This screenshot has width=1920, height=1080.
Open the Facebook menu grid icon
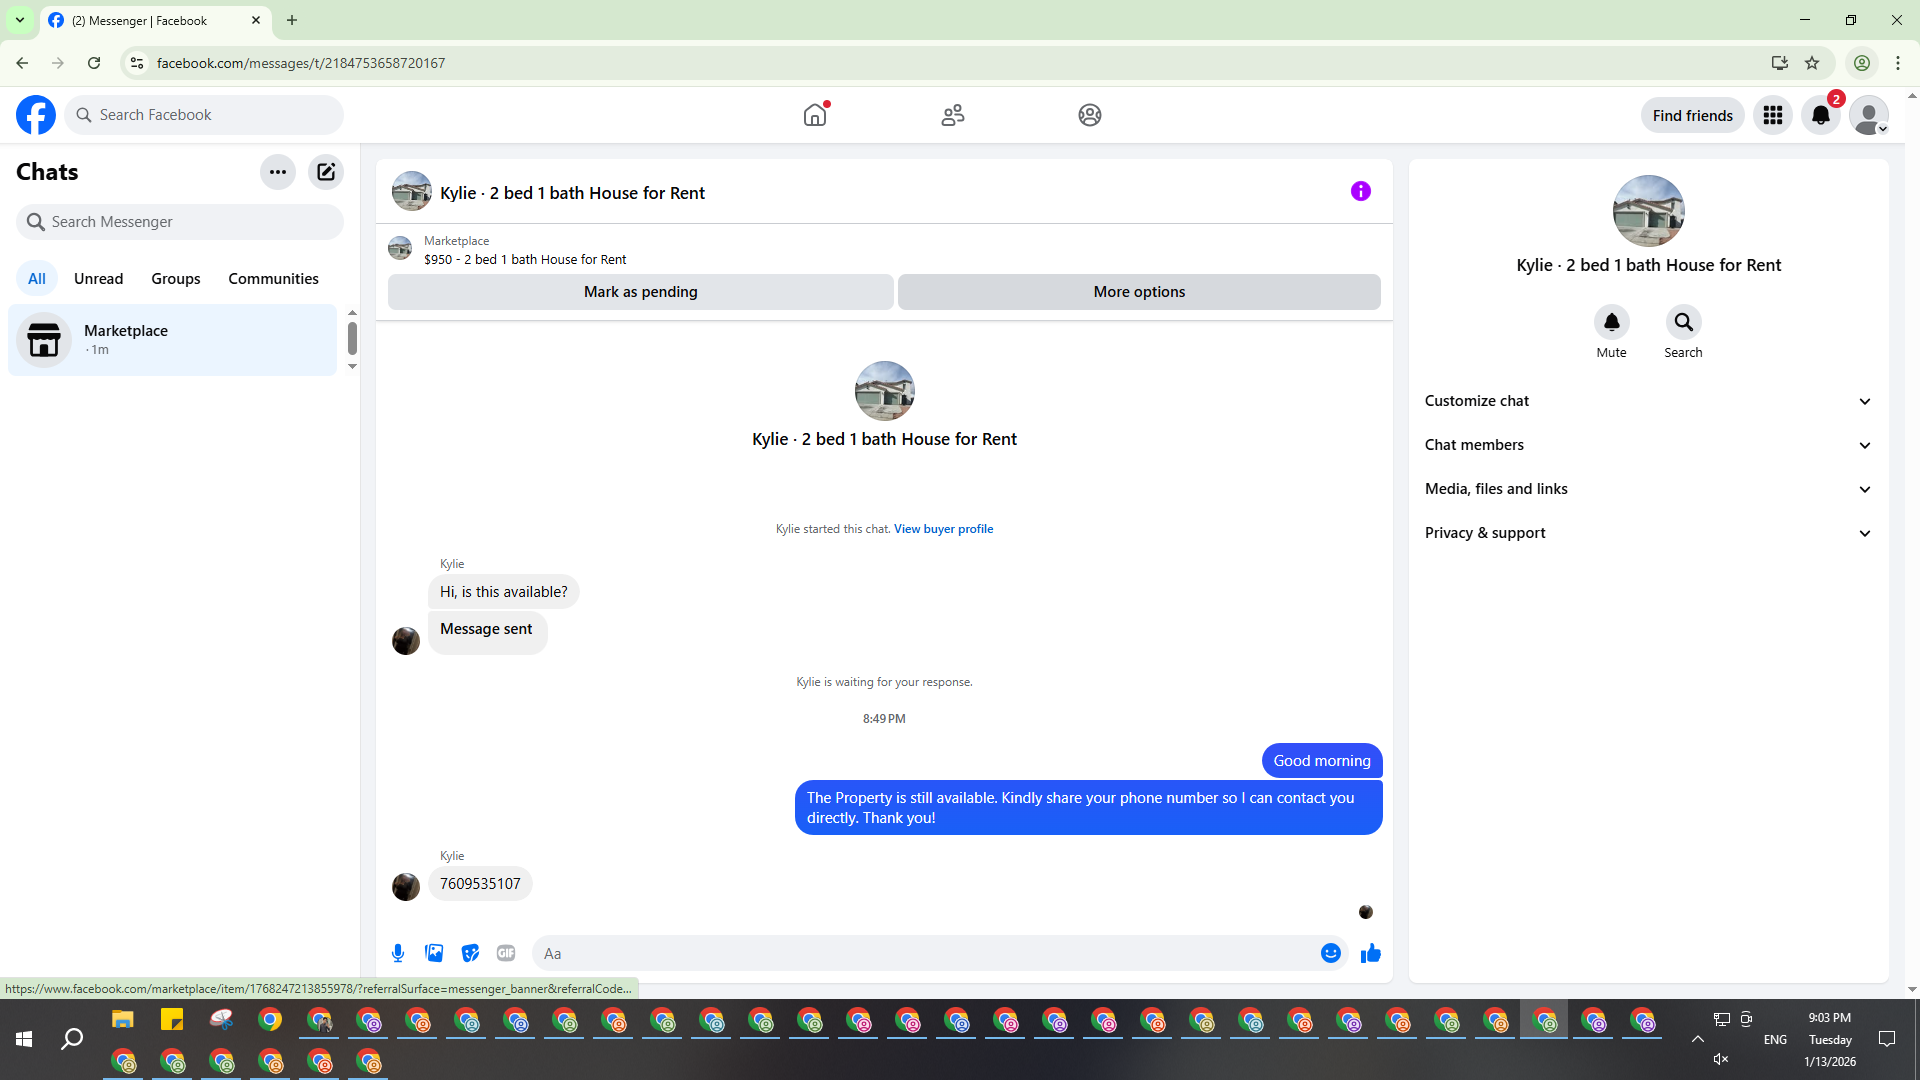point(1772,115)
